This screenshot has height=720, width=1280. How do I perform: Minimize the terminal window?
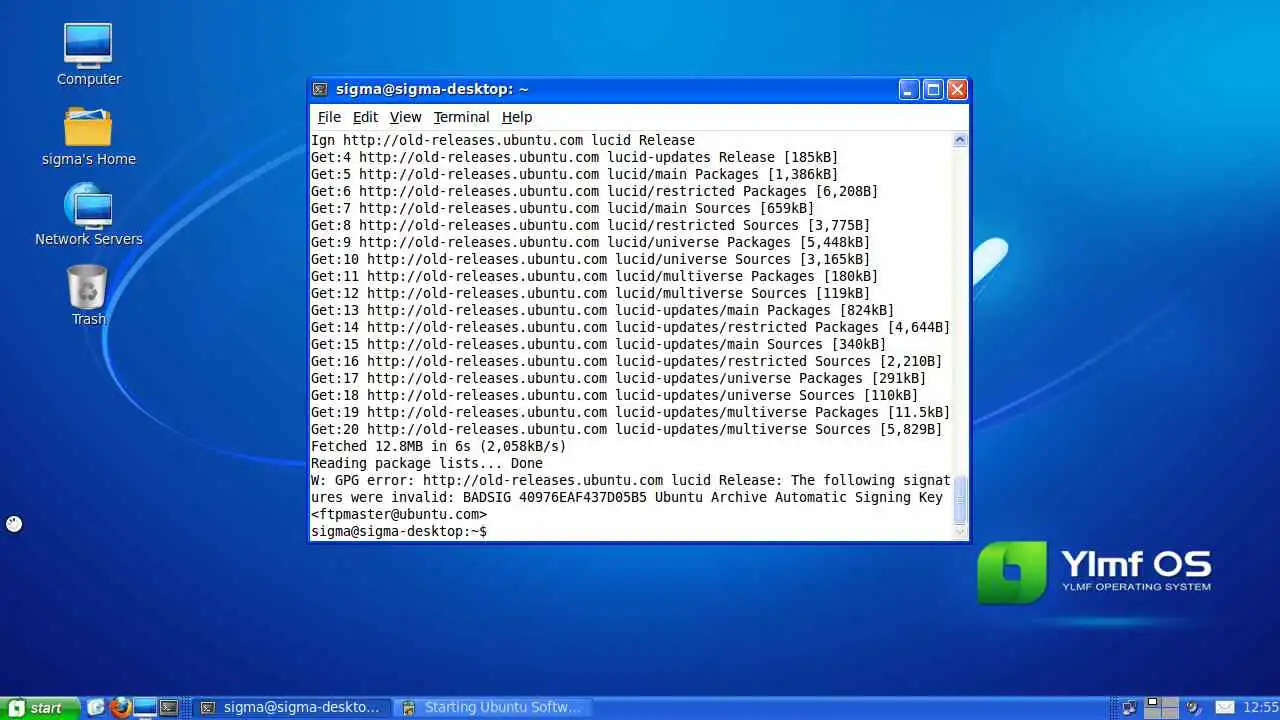coord(908,89)
